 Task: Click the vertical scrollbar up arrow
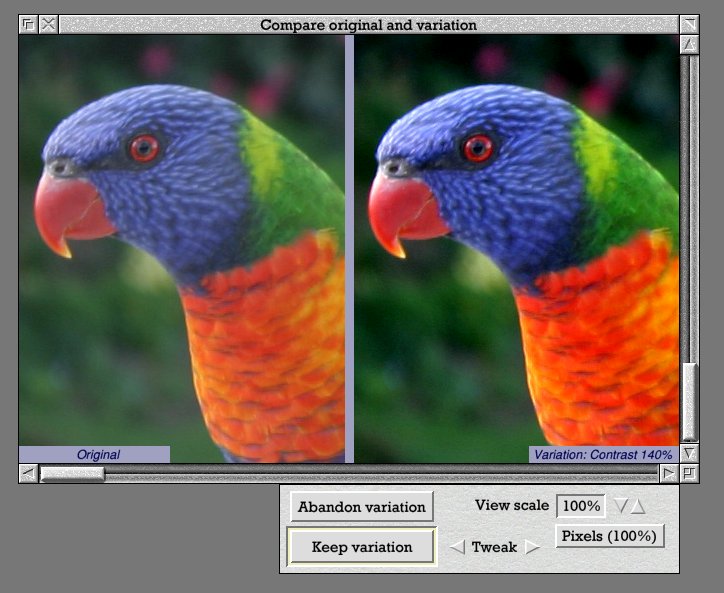[x=689, y=45]
